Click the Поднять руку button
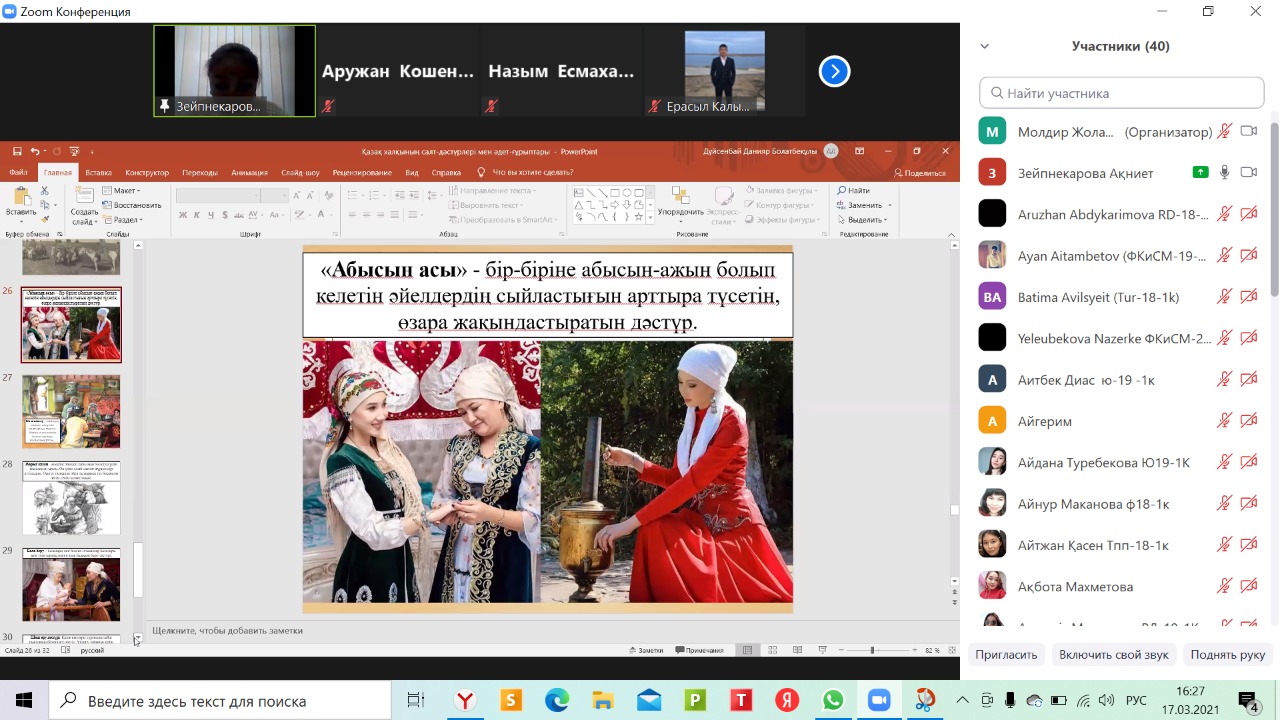 pyautogui.click(x=1227, y=654)
